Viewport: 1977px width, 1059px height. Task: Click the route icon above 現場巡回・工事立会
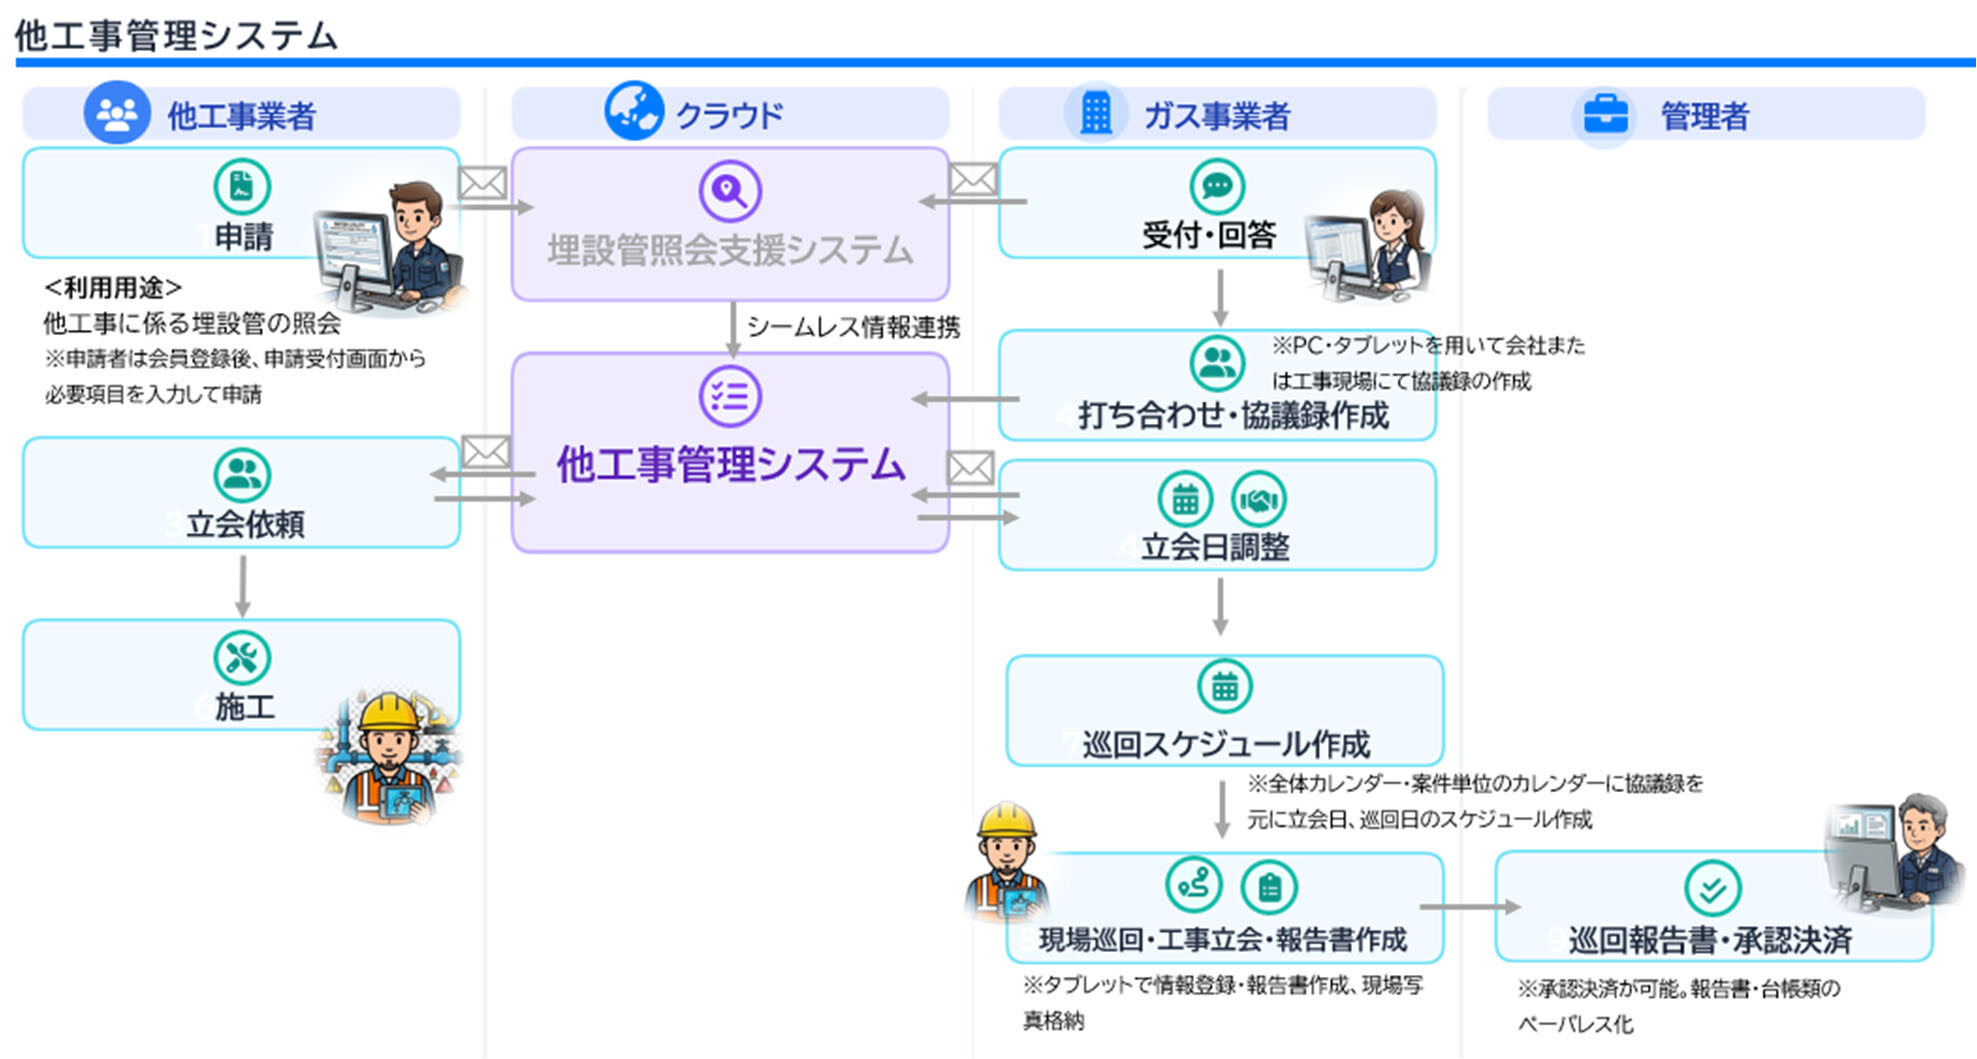click(1194, 885)
